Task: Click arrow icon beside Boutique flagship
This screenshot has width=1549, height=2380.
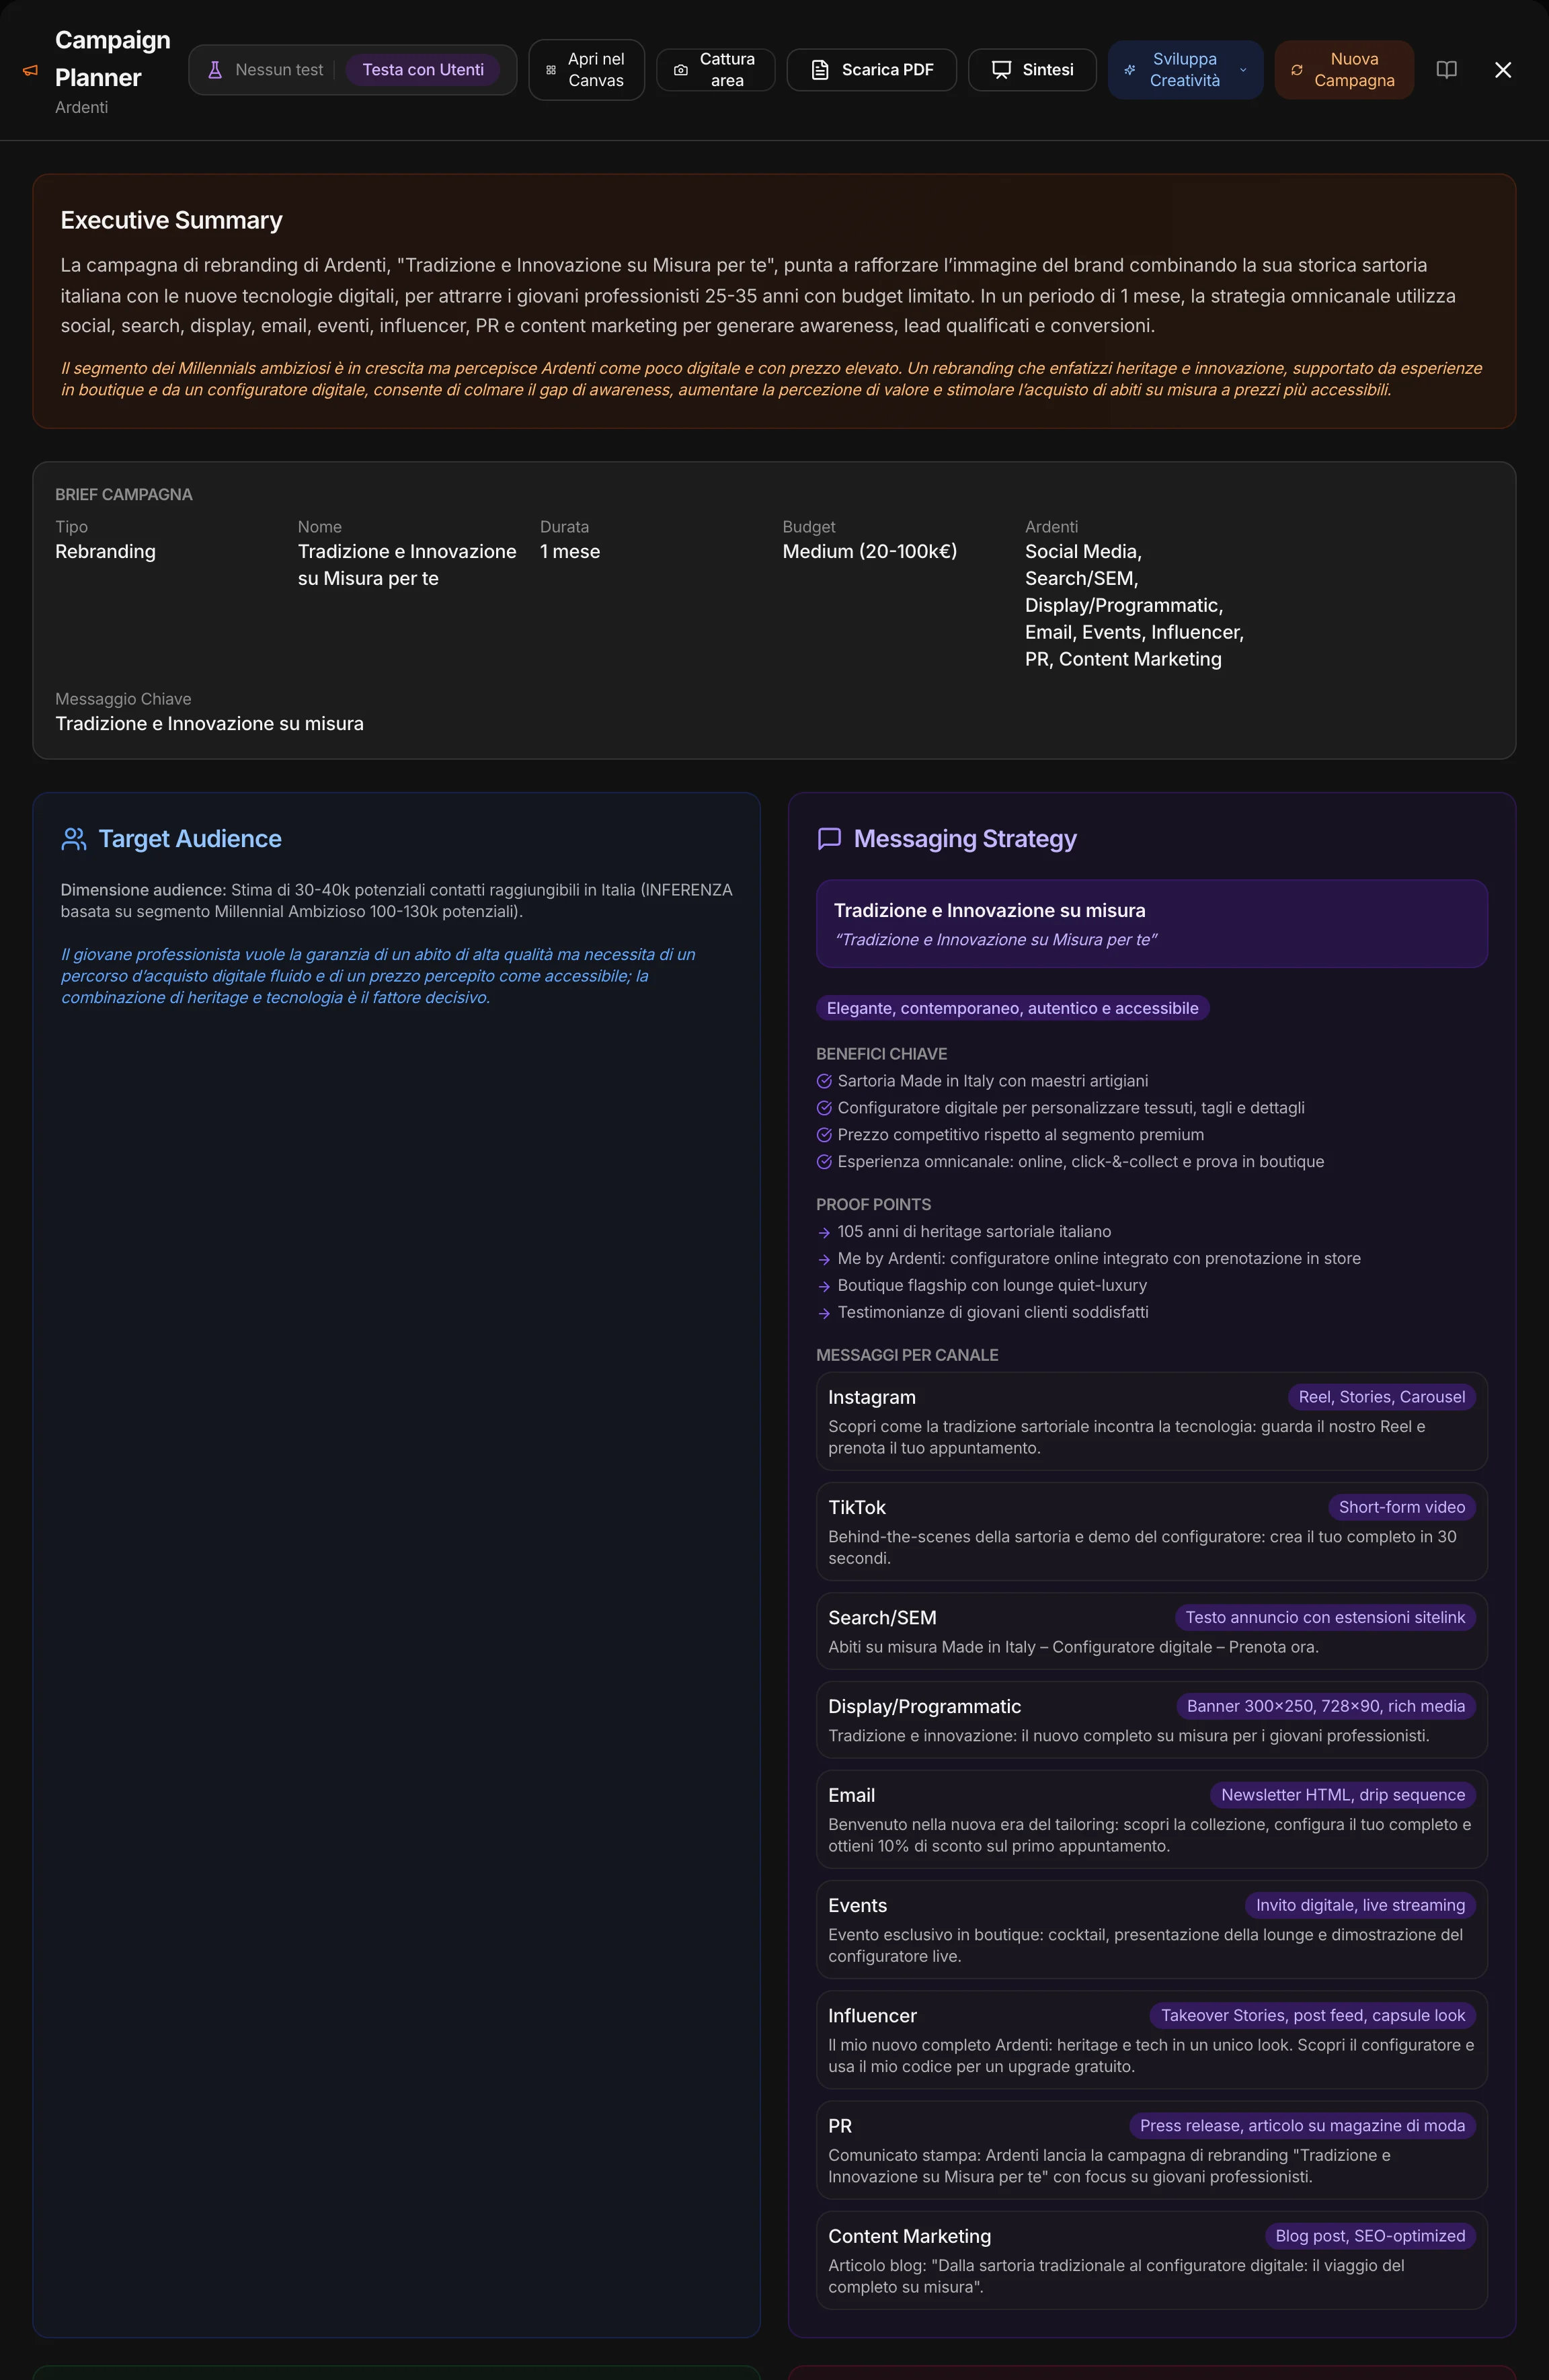Action: pos(824,1287)
